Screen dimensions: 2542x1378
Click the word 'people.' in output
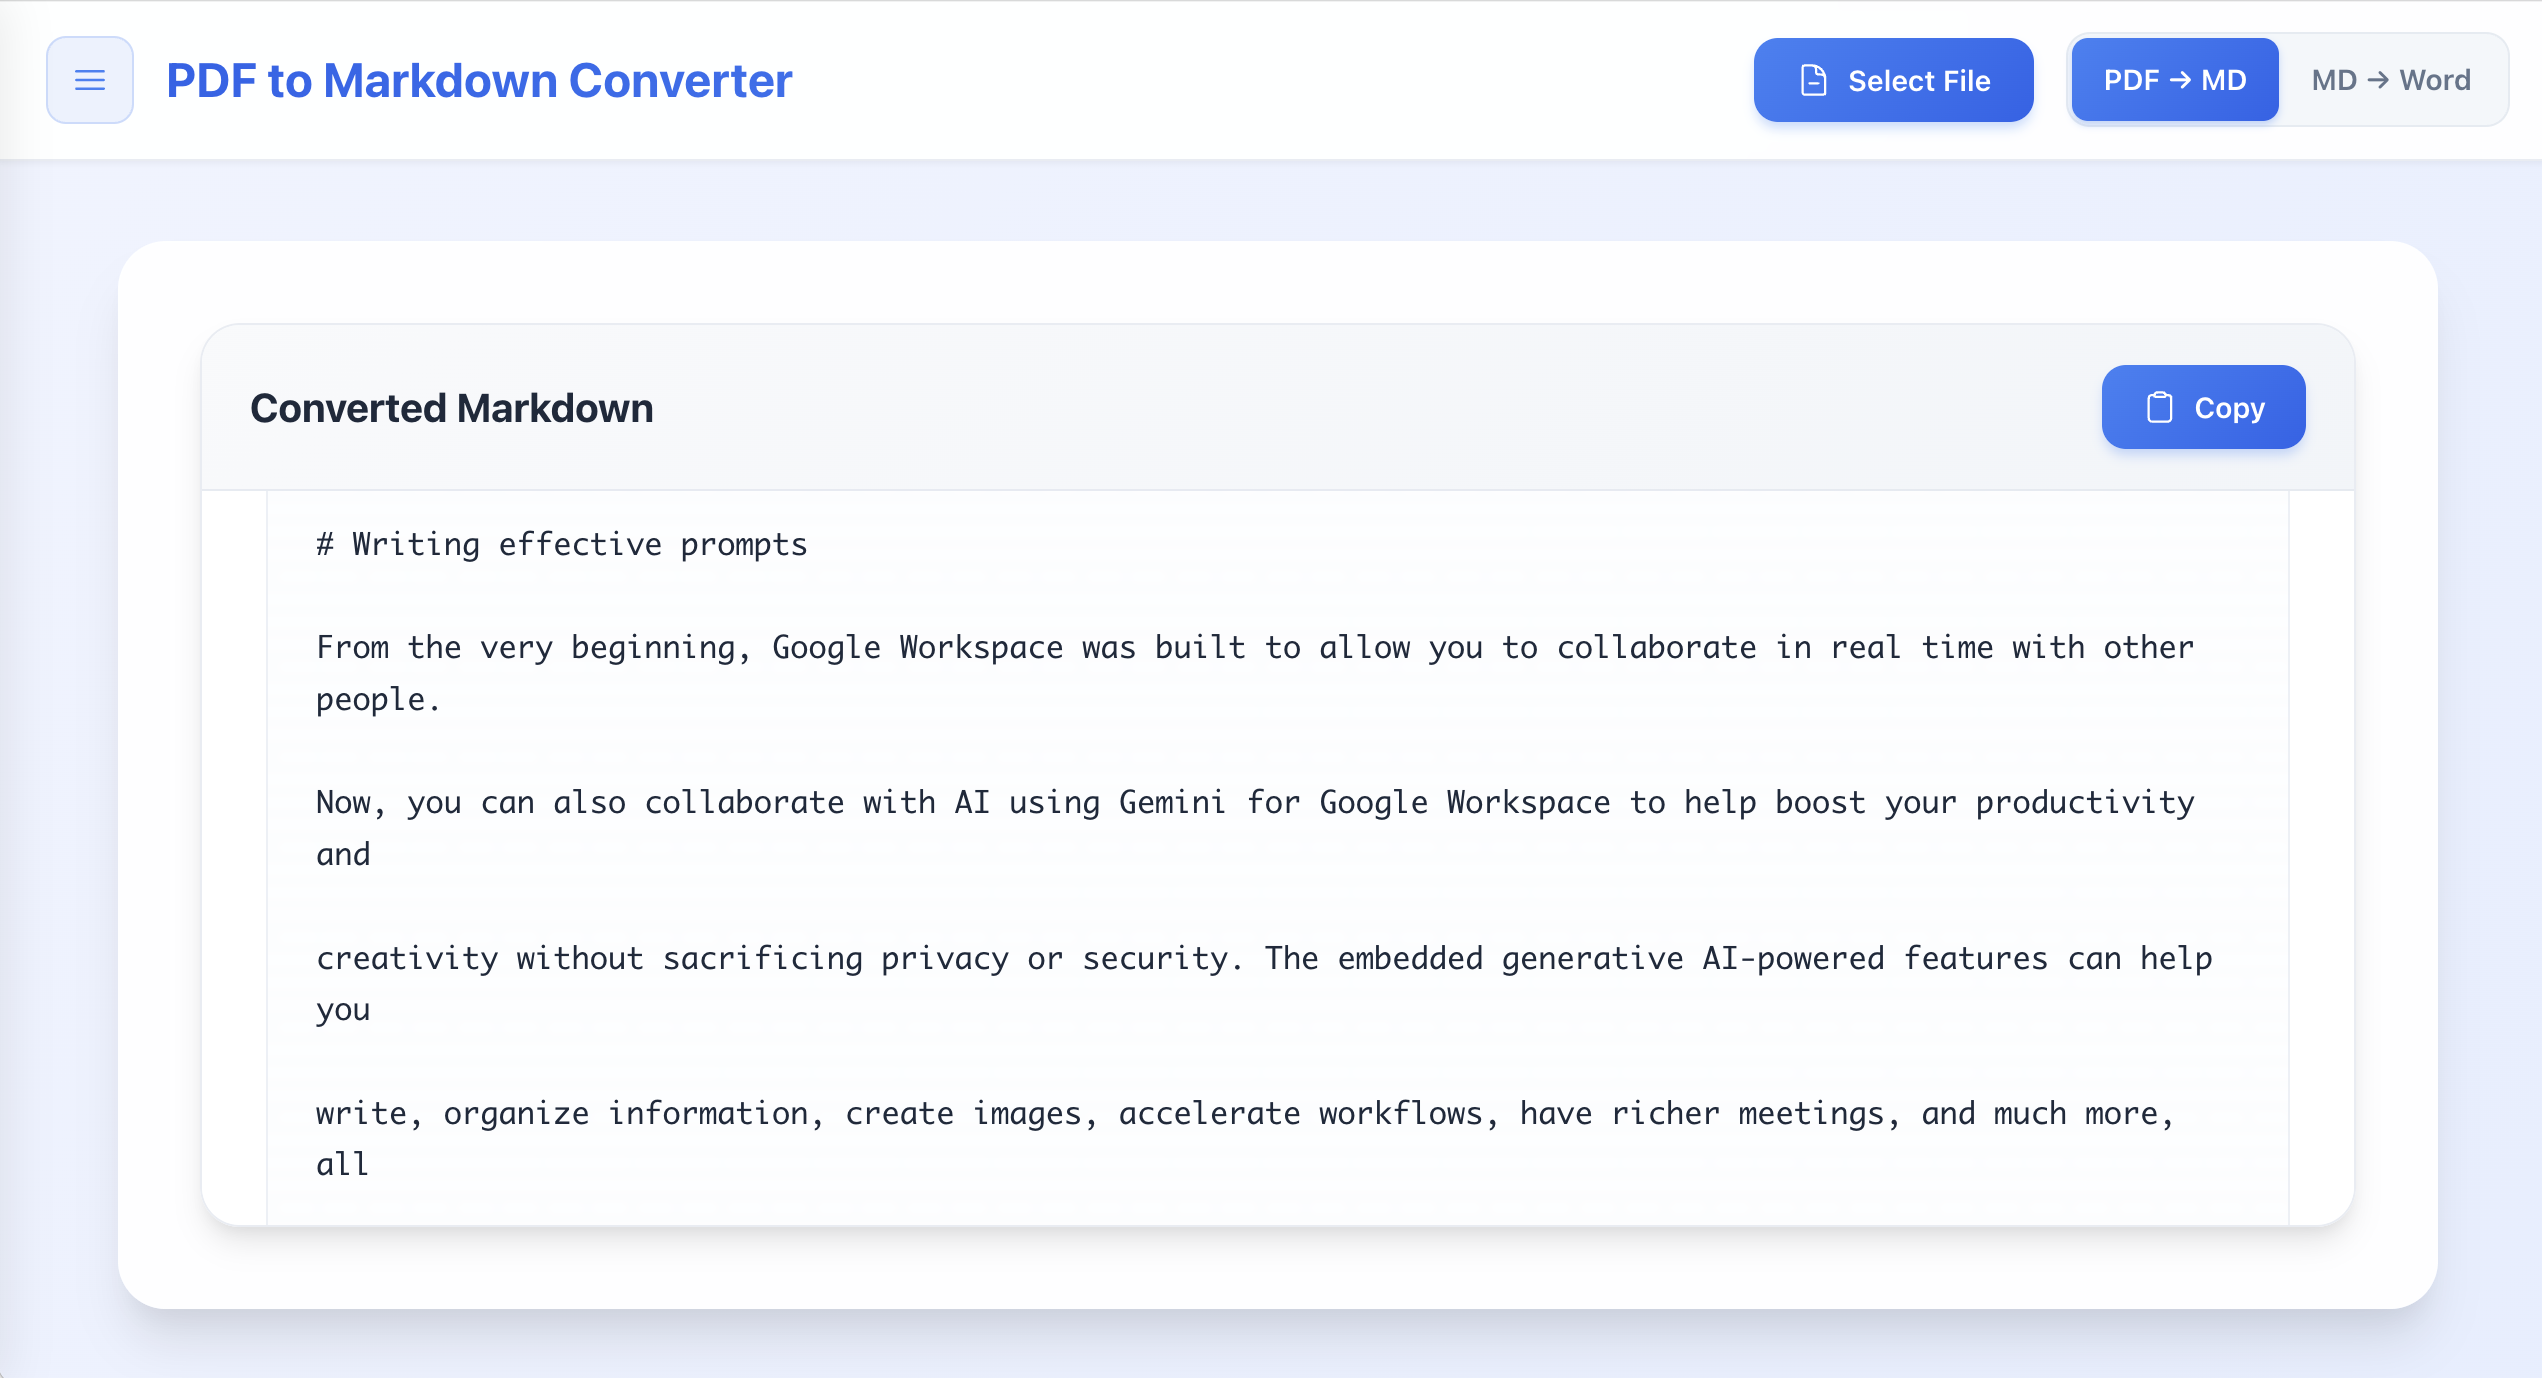[378, 699]
